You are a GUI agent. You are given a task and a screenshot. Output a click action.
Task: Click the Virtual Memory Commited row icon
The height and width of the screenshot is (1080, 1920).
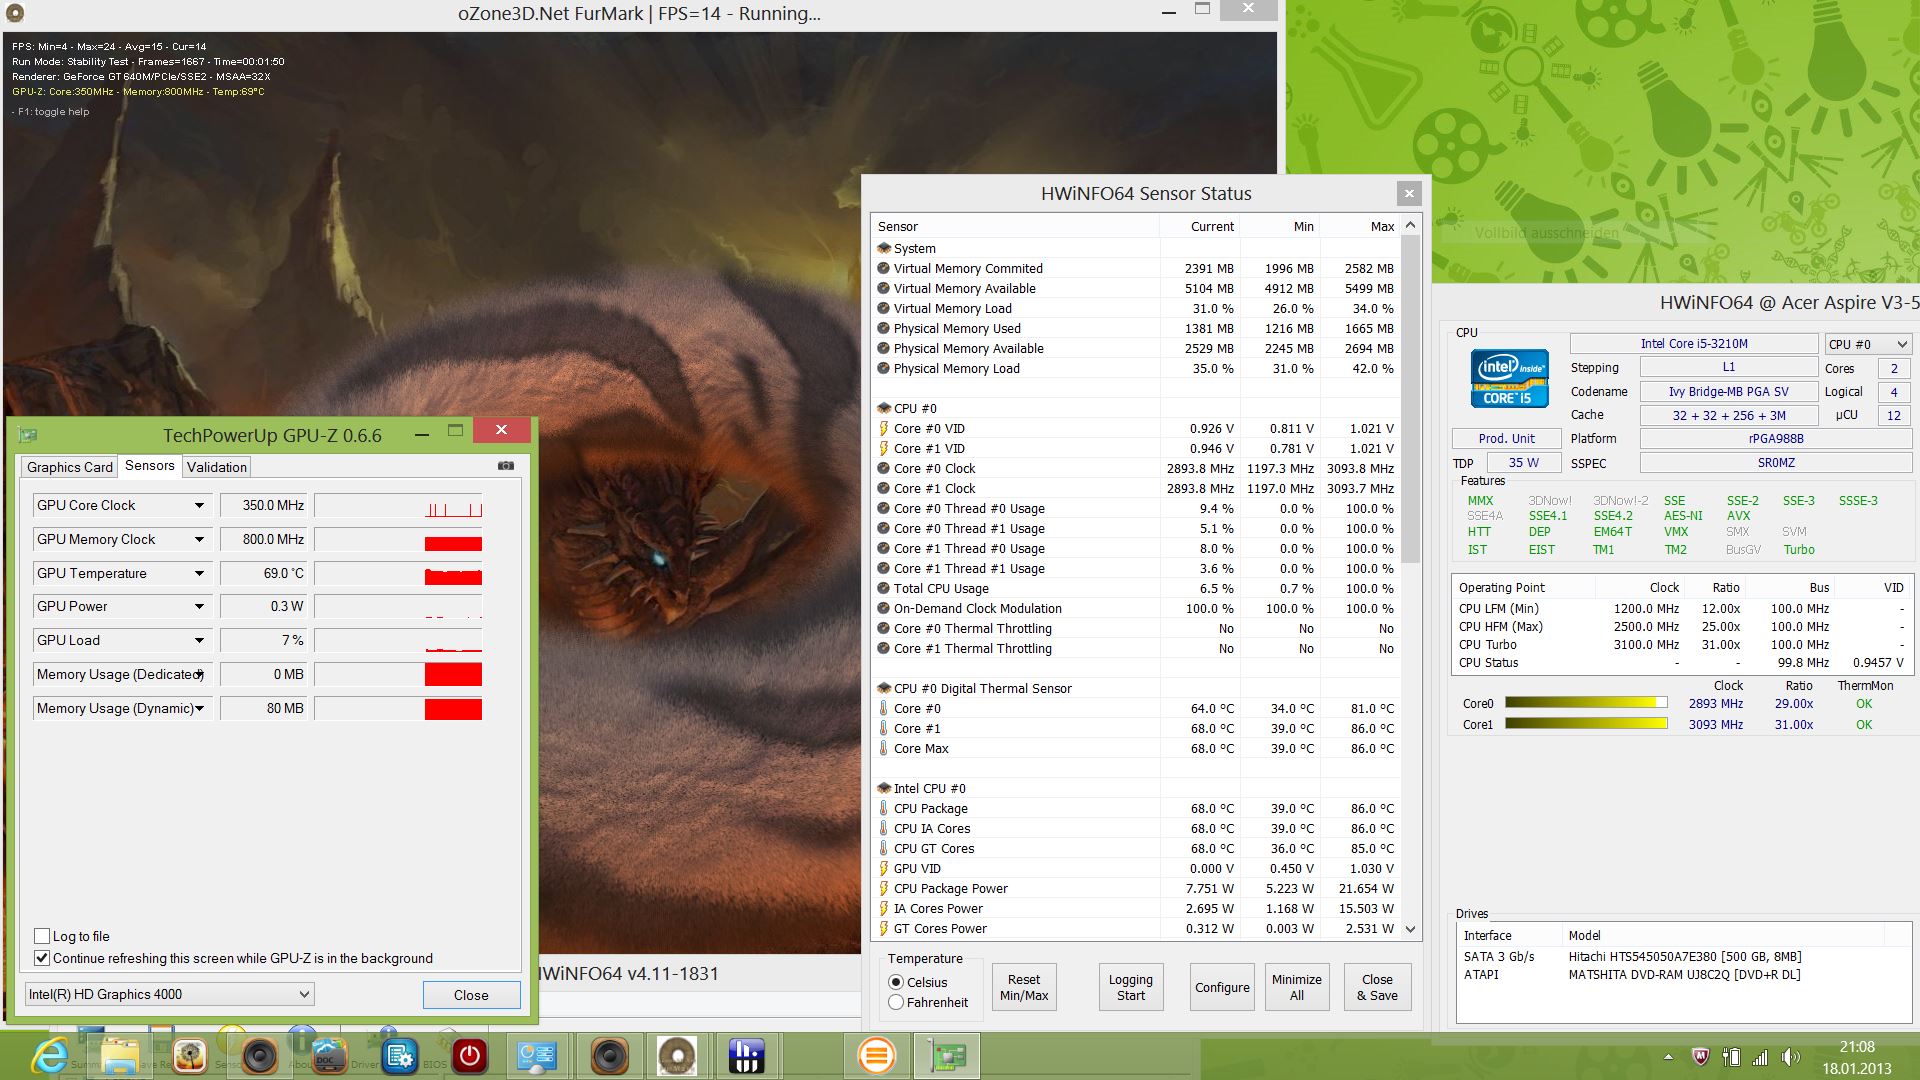tap(883, 268)
